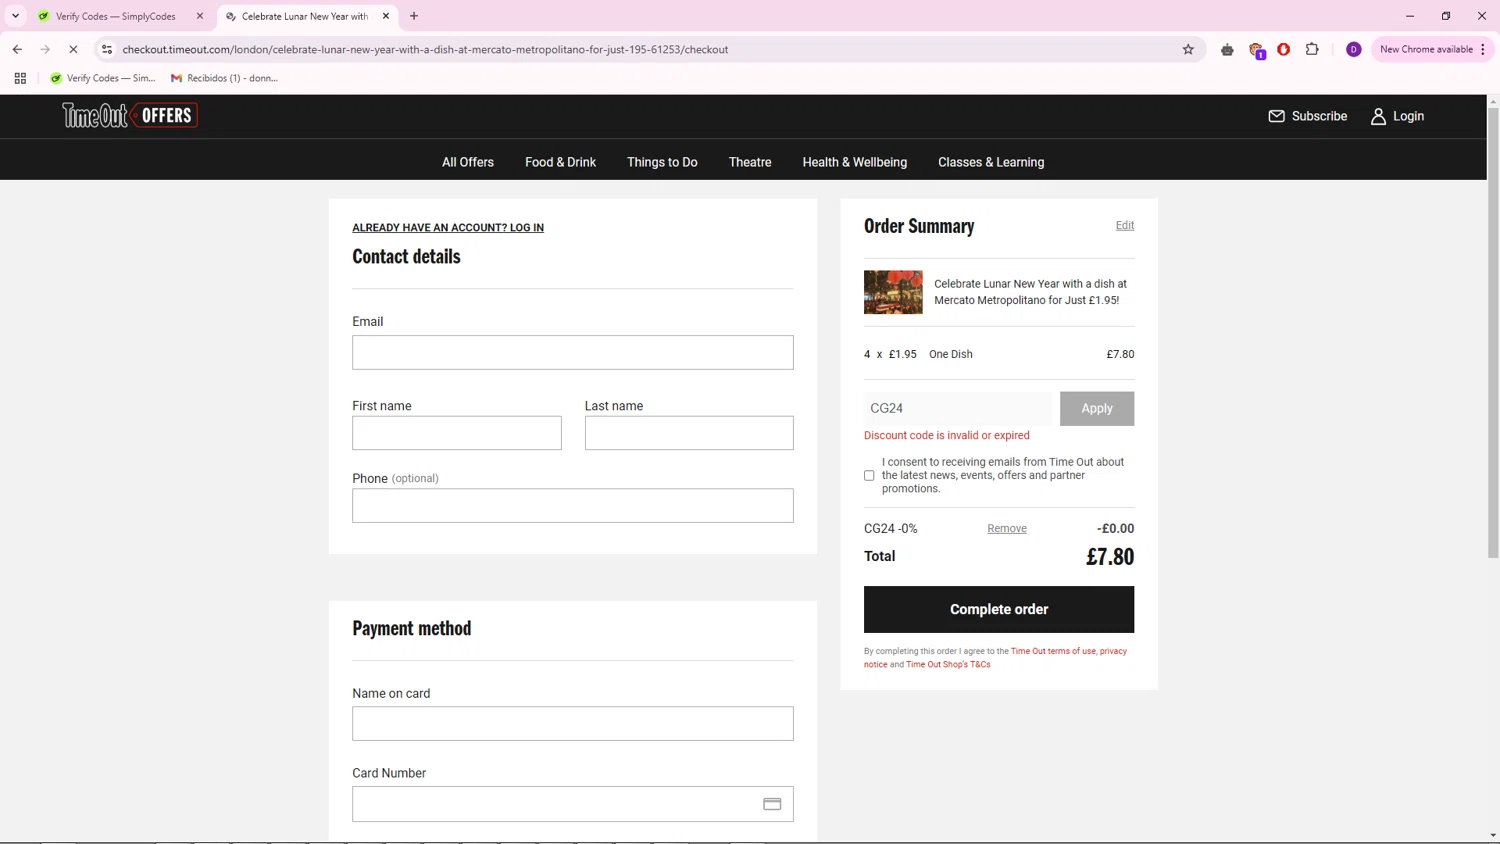
Task: Click the discount code field containing CG24
Action: [958, 408]
